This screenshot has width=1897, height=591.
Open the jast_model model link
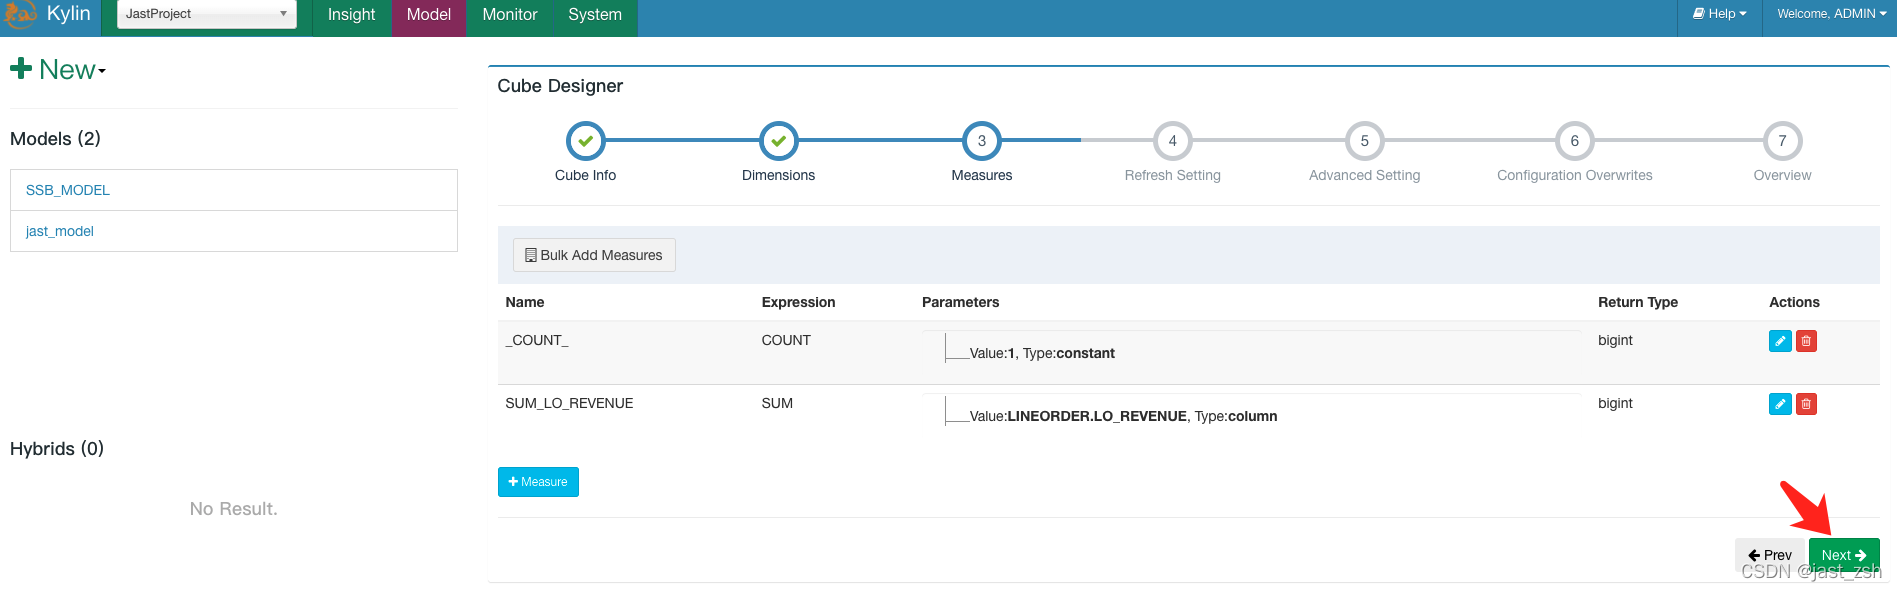[60, 231]
